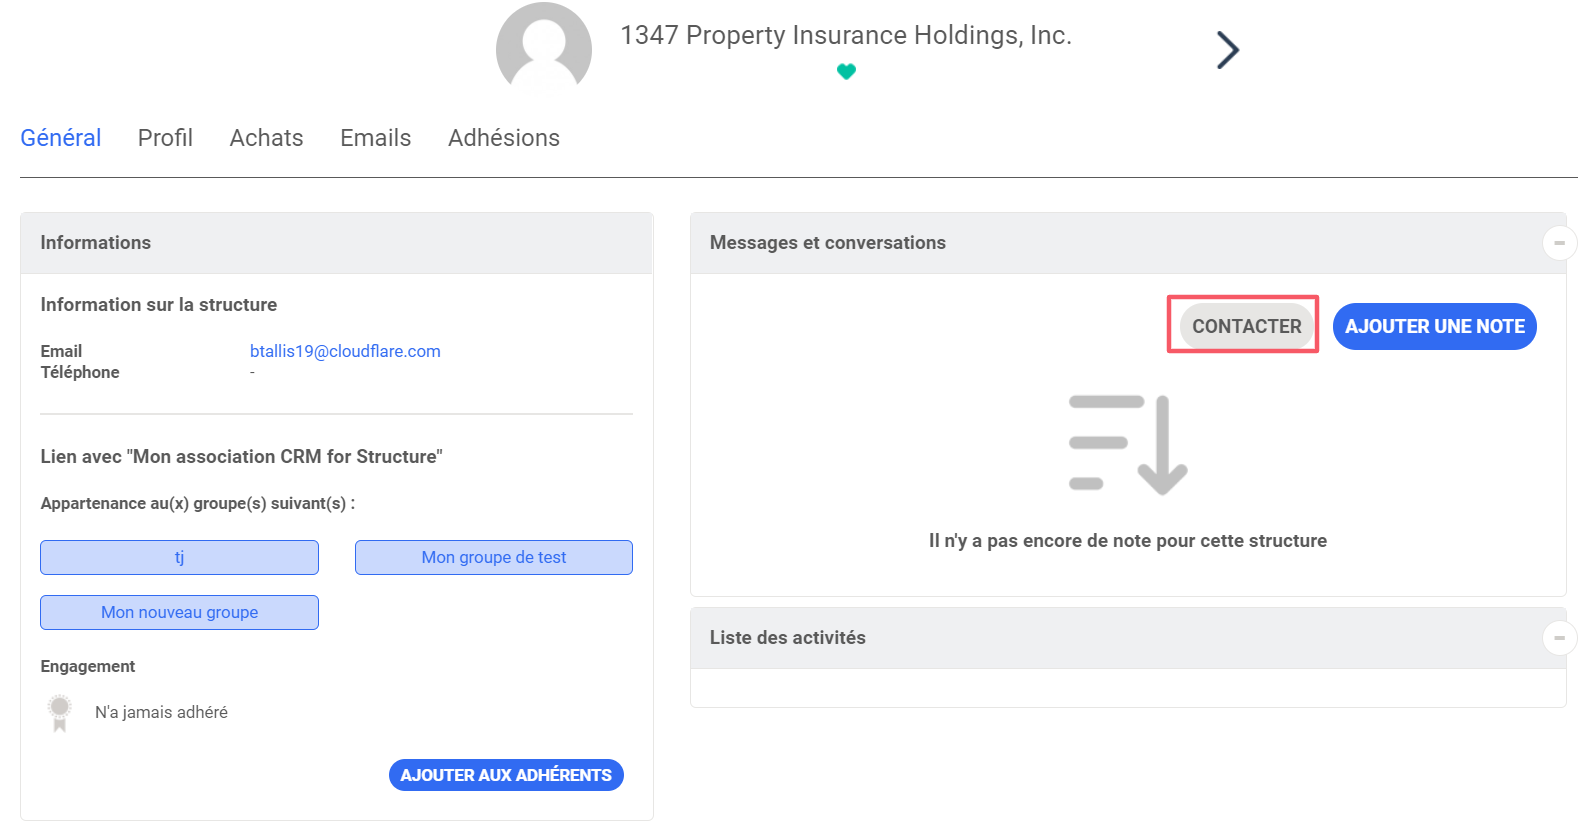This screenshot has height=838, width=1578.
Task: Click the green heart icon
Action: pos(846,72)
